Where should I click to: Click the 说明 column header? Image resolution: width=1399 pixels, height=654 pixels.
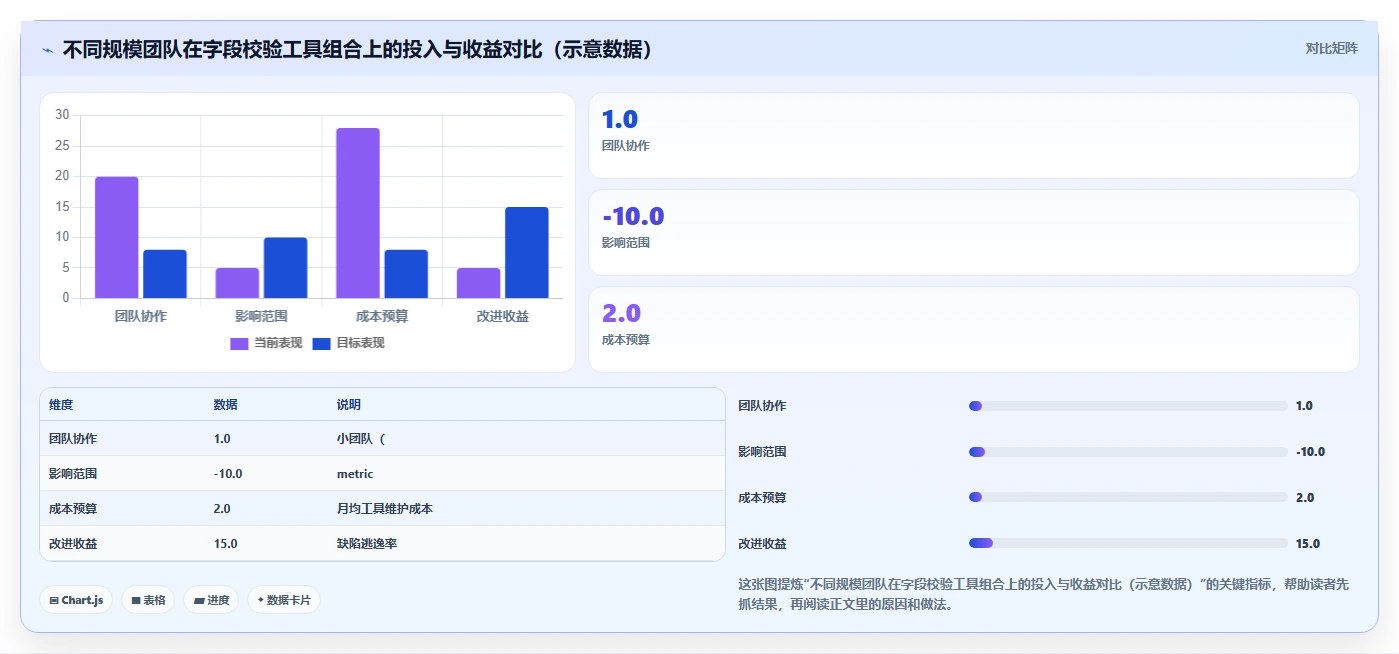[349, 405]
